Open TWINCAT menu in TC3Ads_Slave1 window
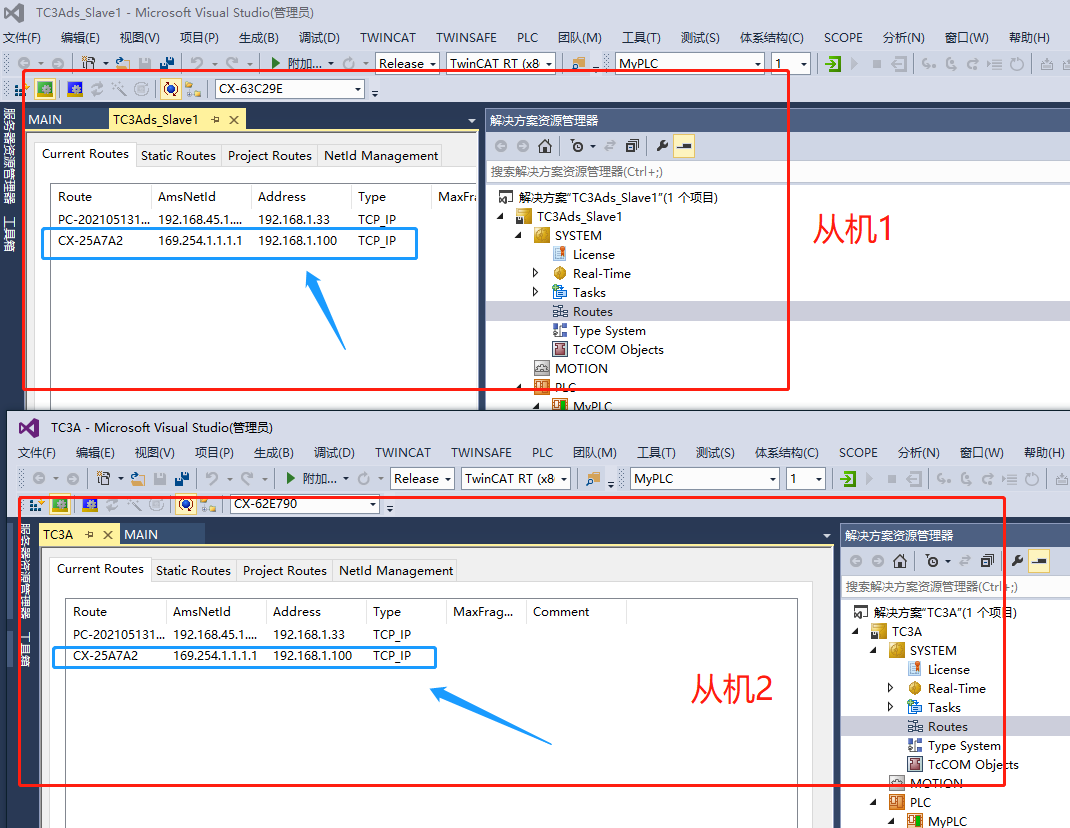The height and width of the screenshot is (828, 1070). 388,38
